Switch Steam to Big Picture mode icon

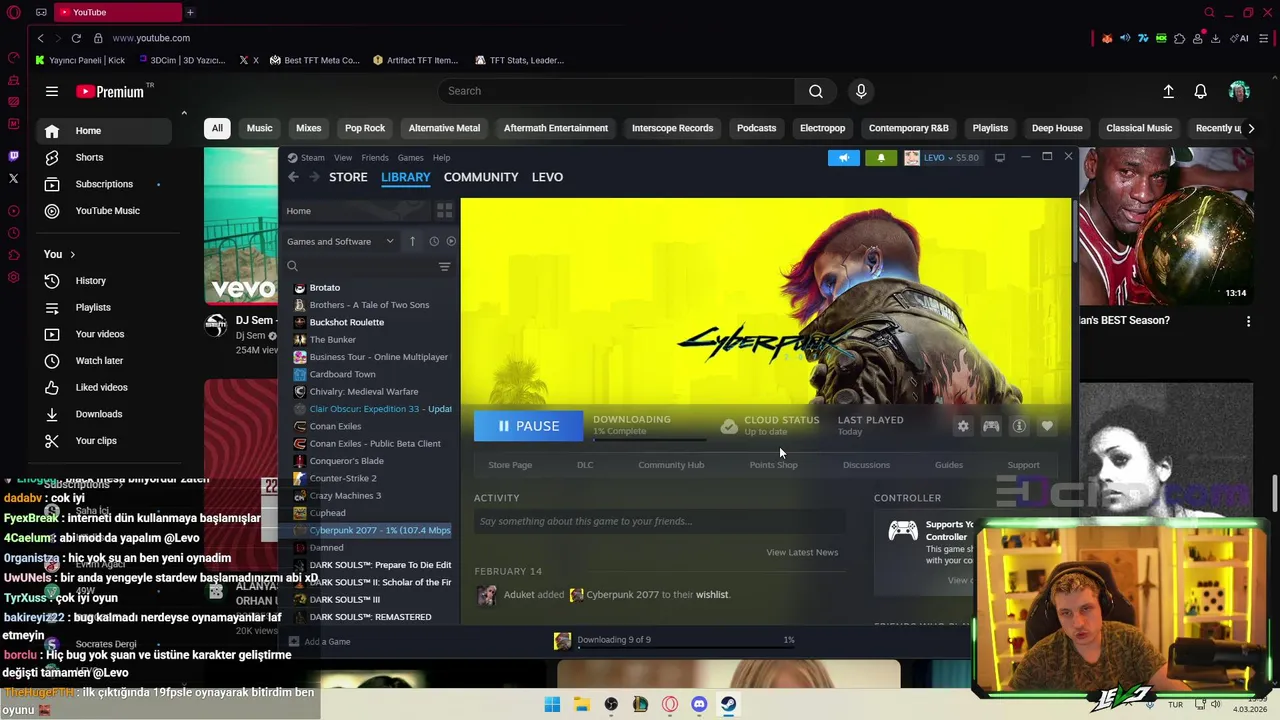999,157
